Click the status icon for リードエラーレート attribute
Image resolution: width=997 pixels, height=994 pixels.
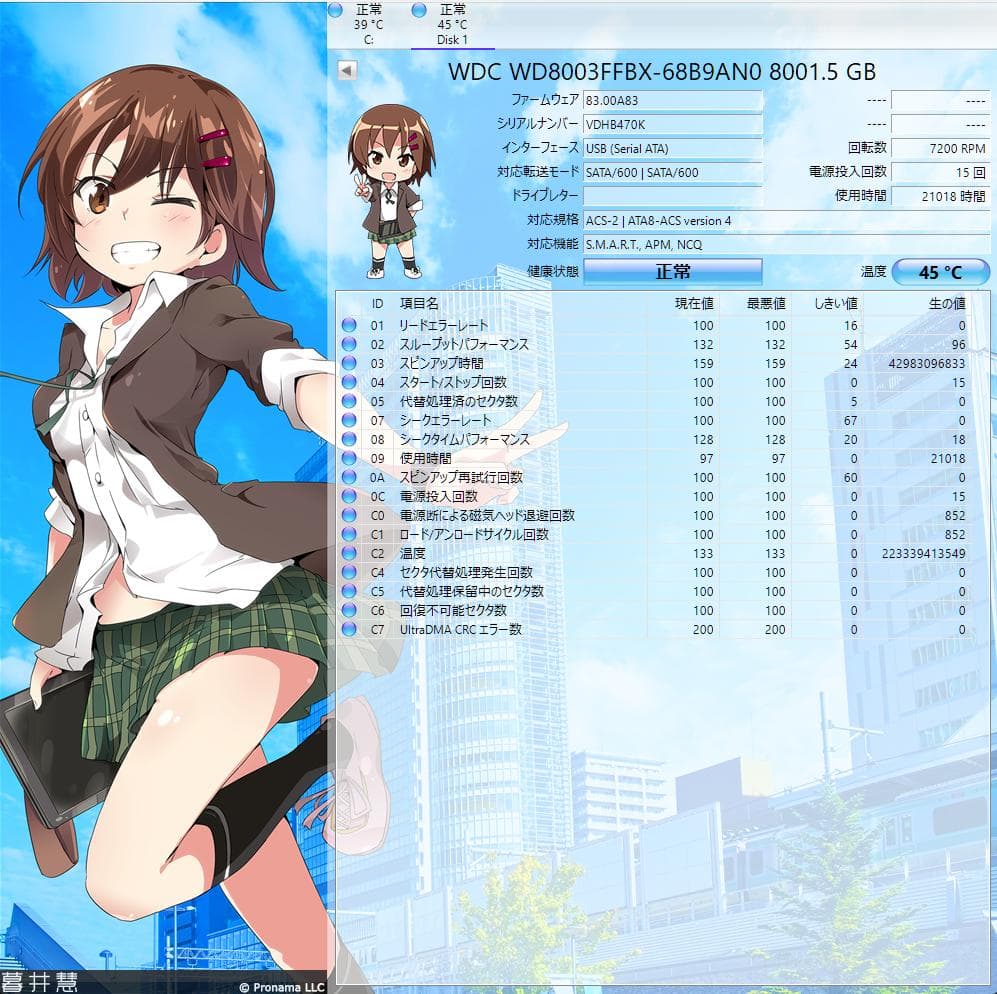pyautogui.click(x=348, y=325)
